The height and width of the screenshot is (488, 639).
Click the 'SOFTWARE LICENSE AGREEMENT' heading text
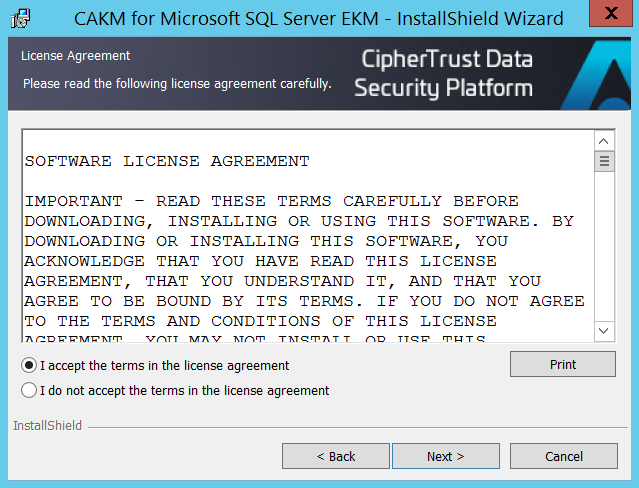pyautogui.click(x=167, y=161)
